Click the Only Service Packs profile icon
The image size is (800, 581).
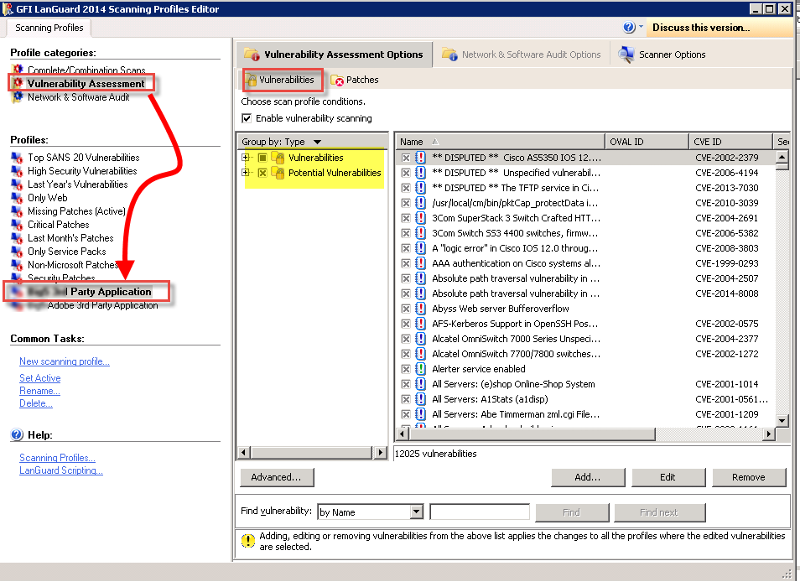pyautogui.click(x=17, y=251)
